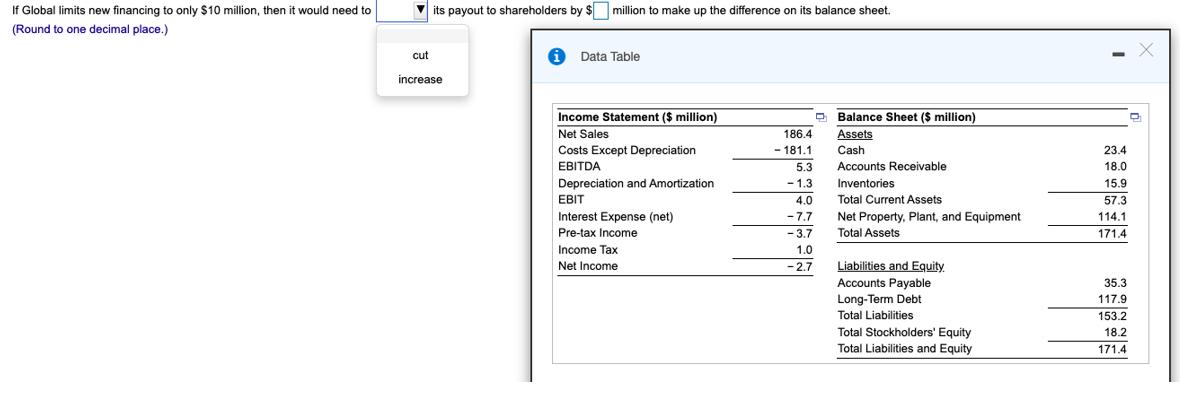The image size is (1180, 406).
Task: Click the Inventories label
Action: click(x=866, y=184)
